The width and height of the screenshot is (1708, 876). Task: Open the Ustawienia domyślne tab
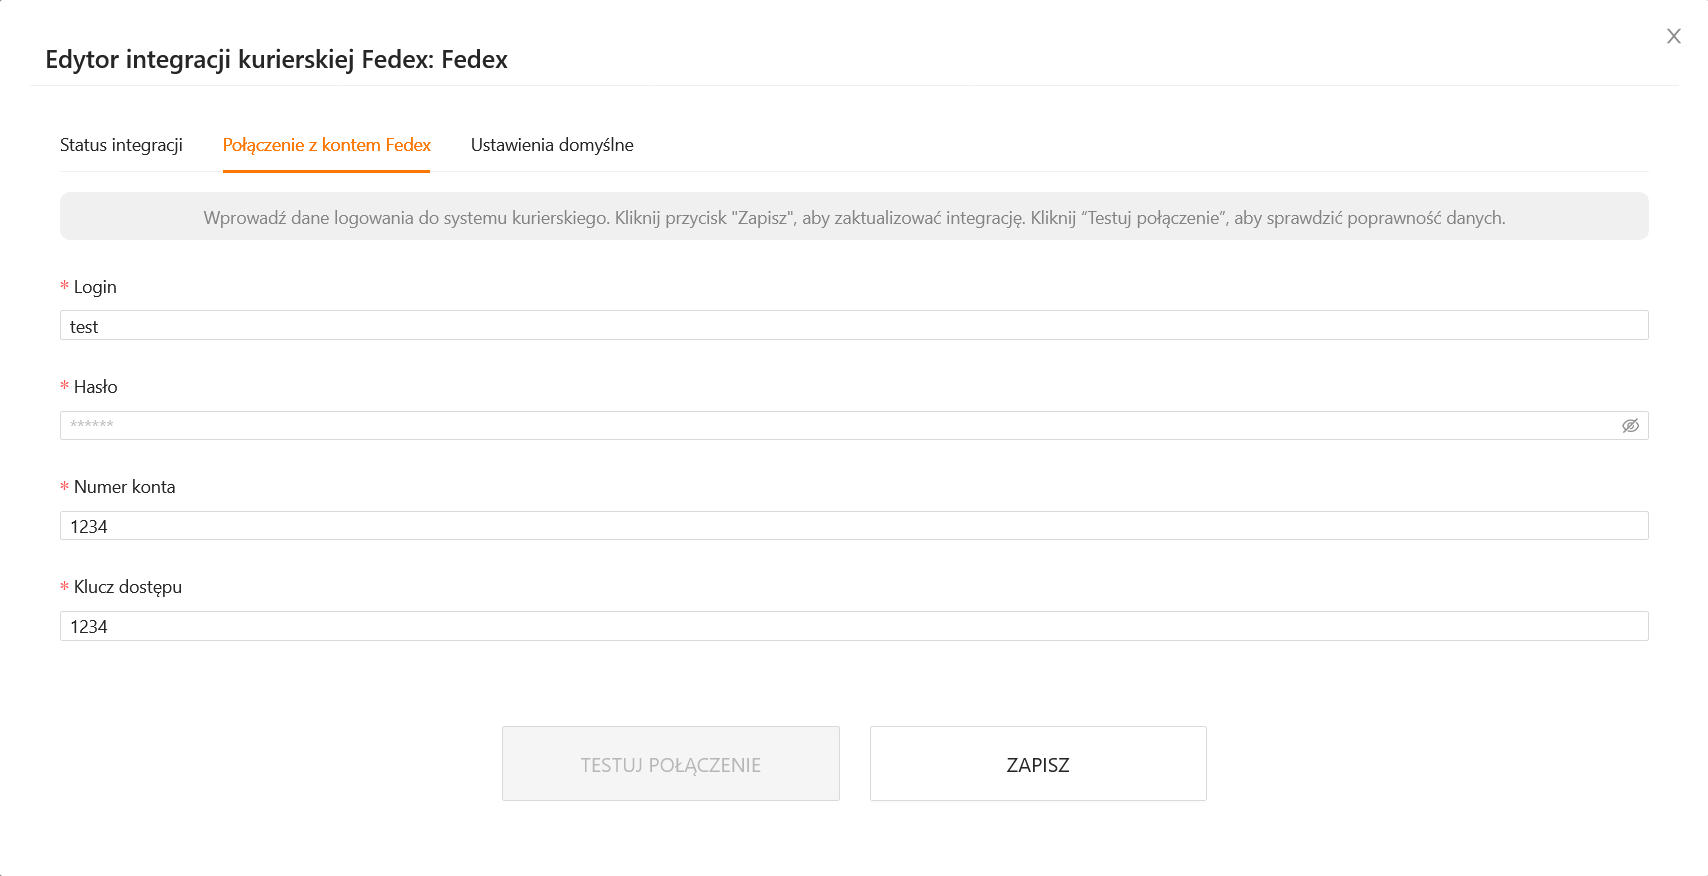click(x=552, y=145)
